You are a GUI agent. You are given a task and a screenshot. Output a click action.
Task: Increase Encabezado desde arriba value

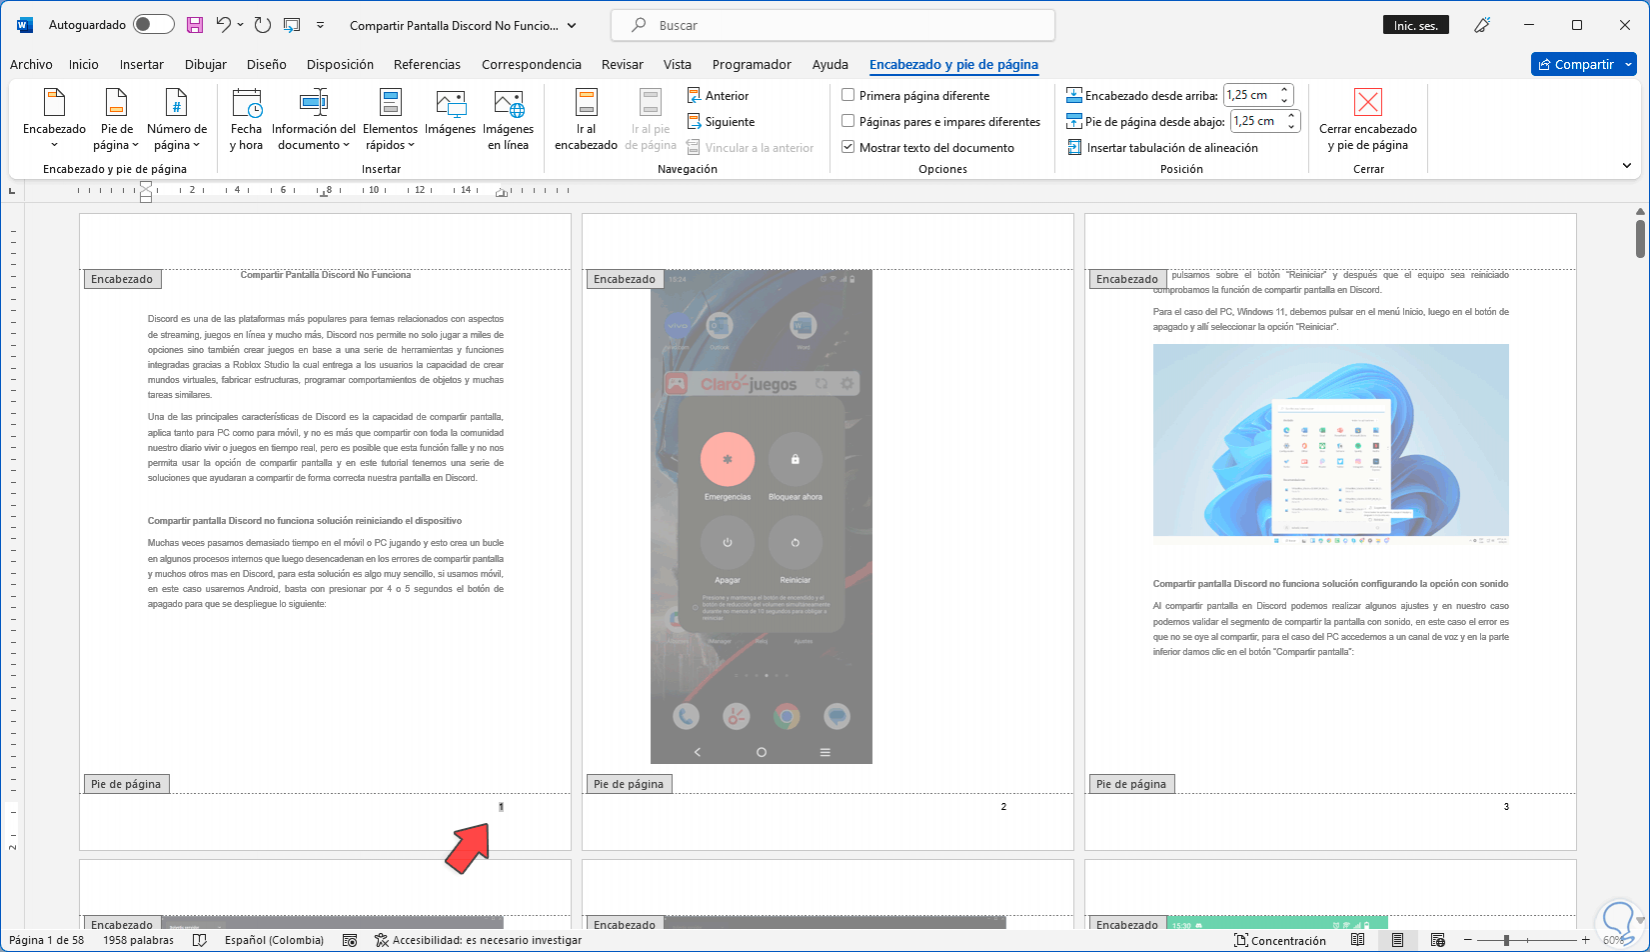tap(1285, 91)
